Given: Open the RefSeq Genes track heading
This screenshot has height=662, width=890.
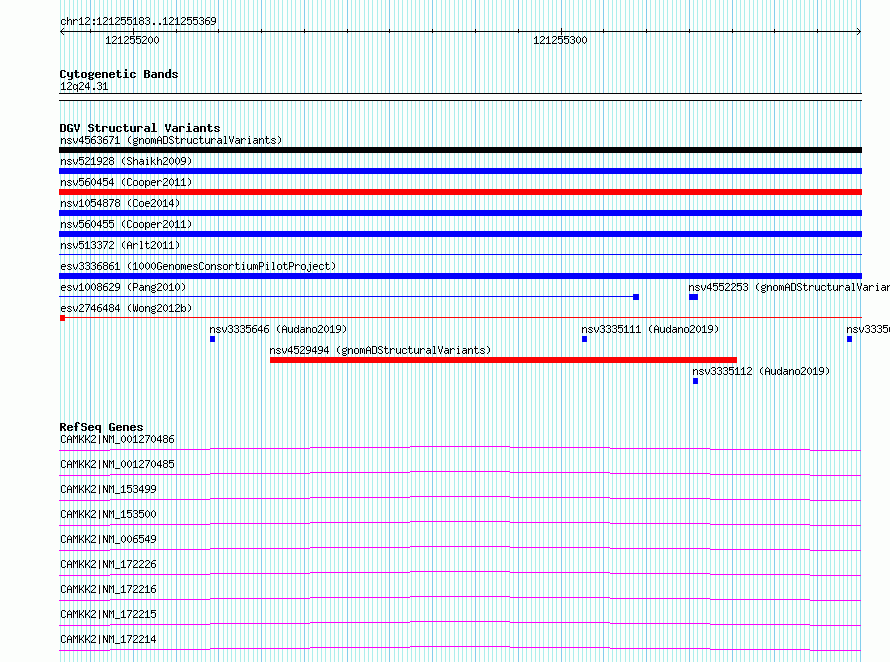Looking at the screenshot, I should [x=101, y=427].
